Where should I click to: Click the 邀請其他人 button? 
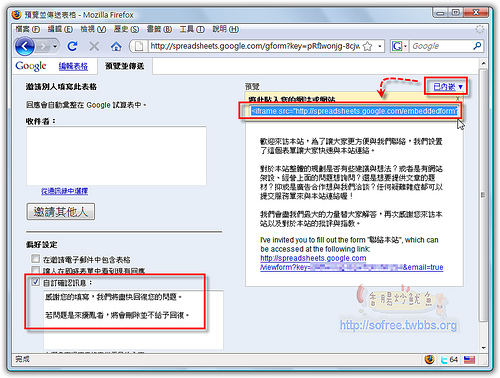[61, 212]
